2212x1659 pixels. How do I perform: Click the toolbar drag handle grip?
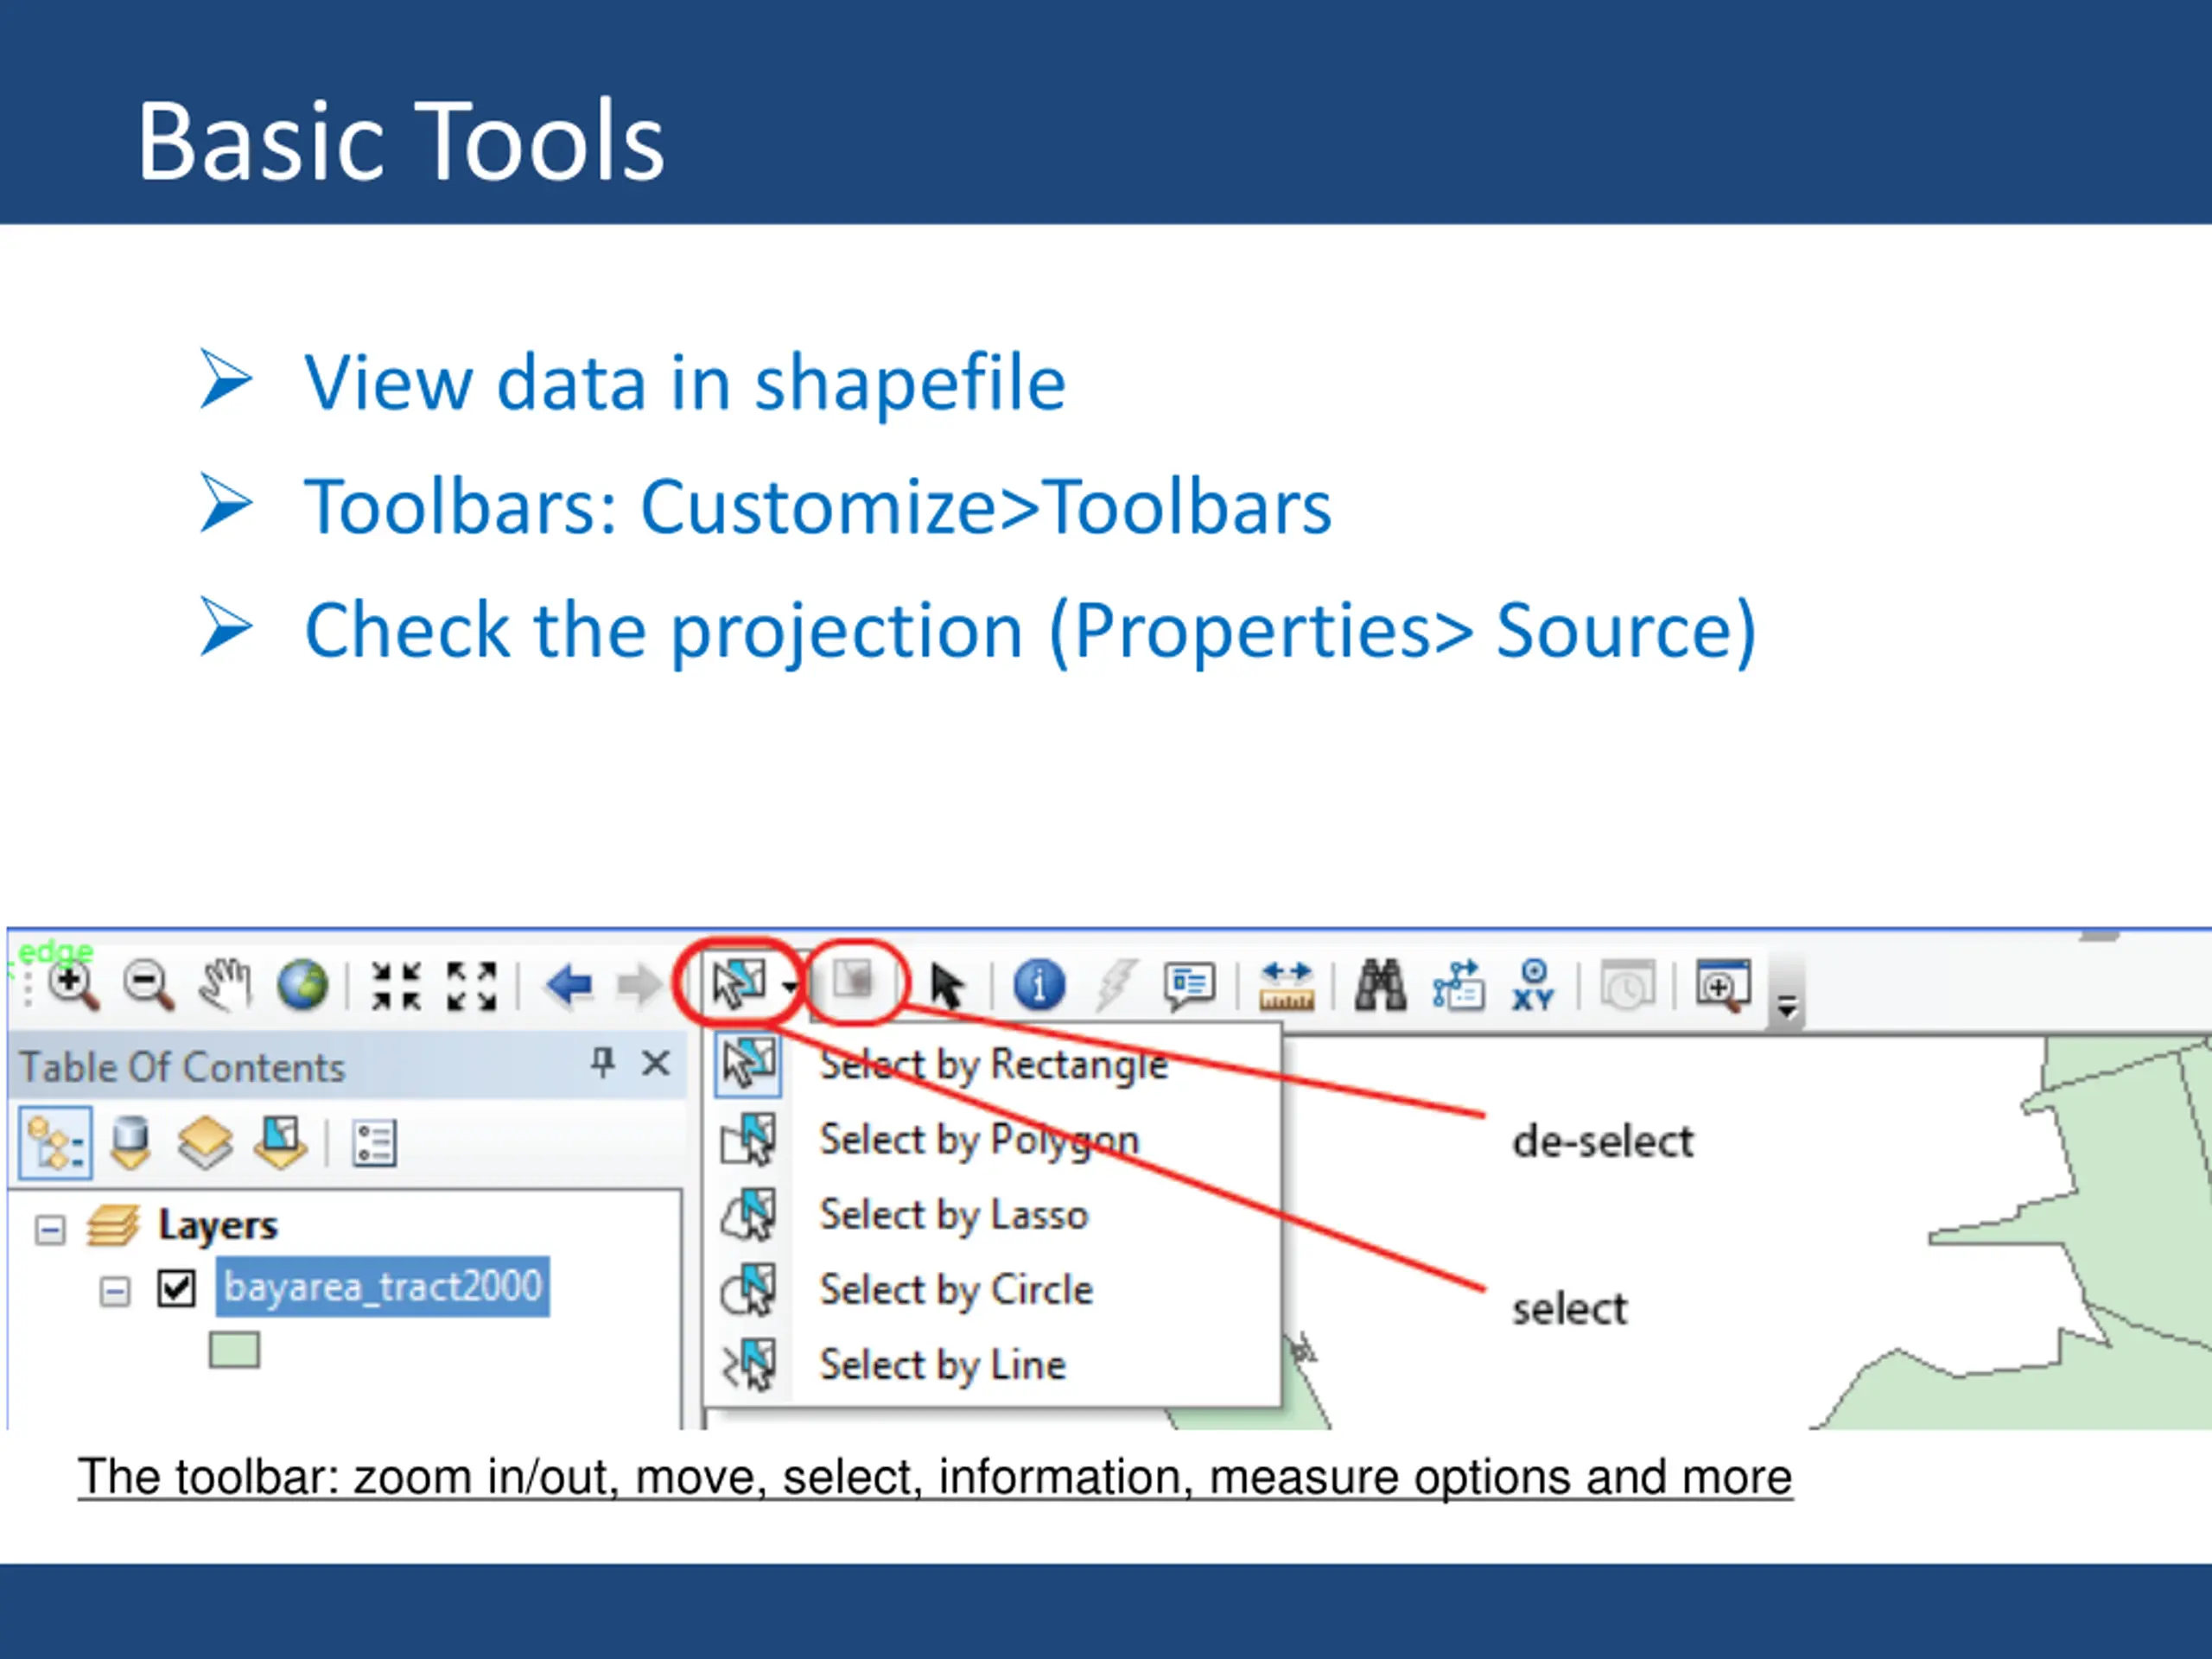tap(28, 986)
